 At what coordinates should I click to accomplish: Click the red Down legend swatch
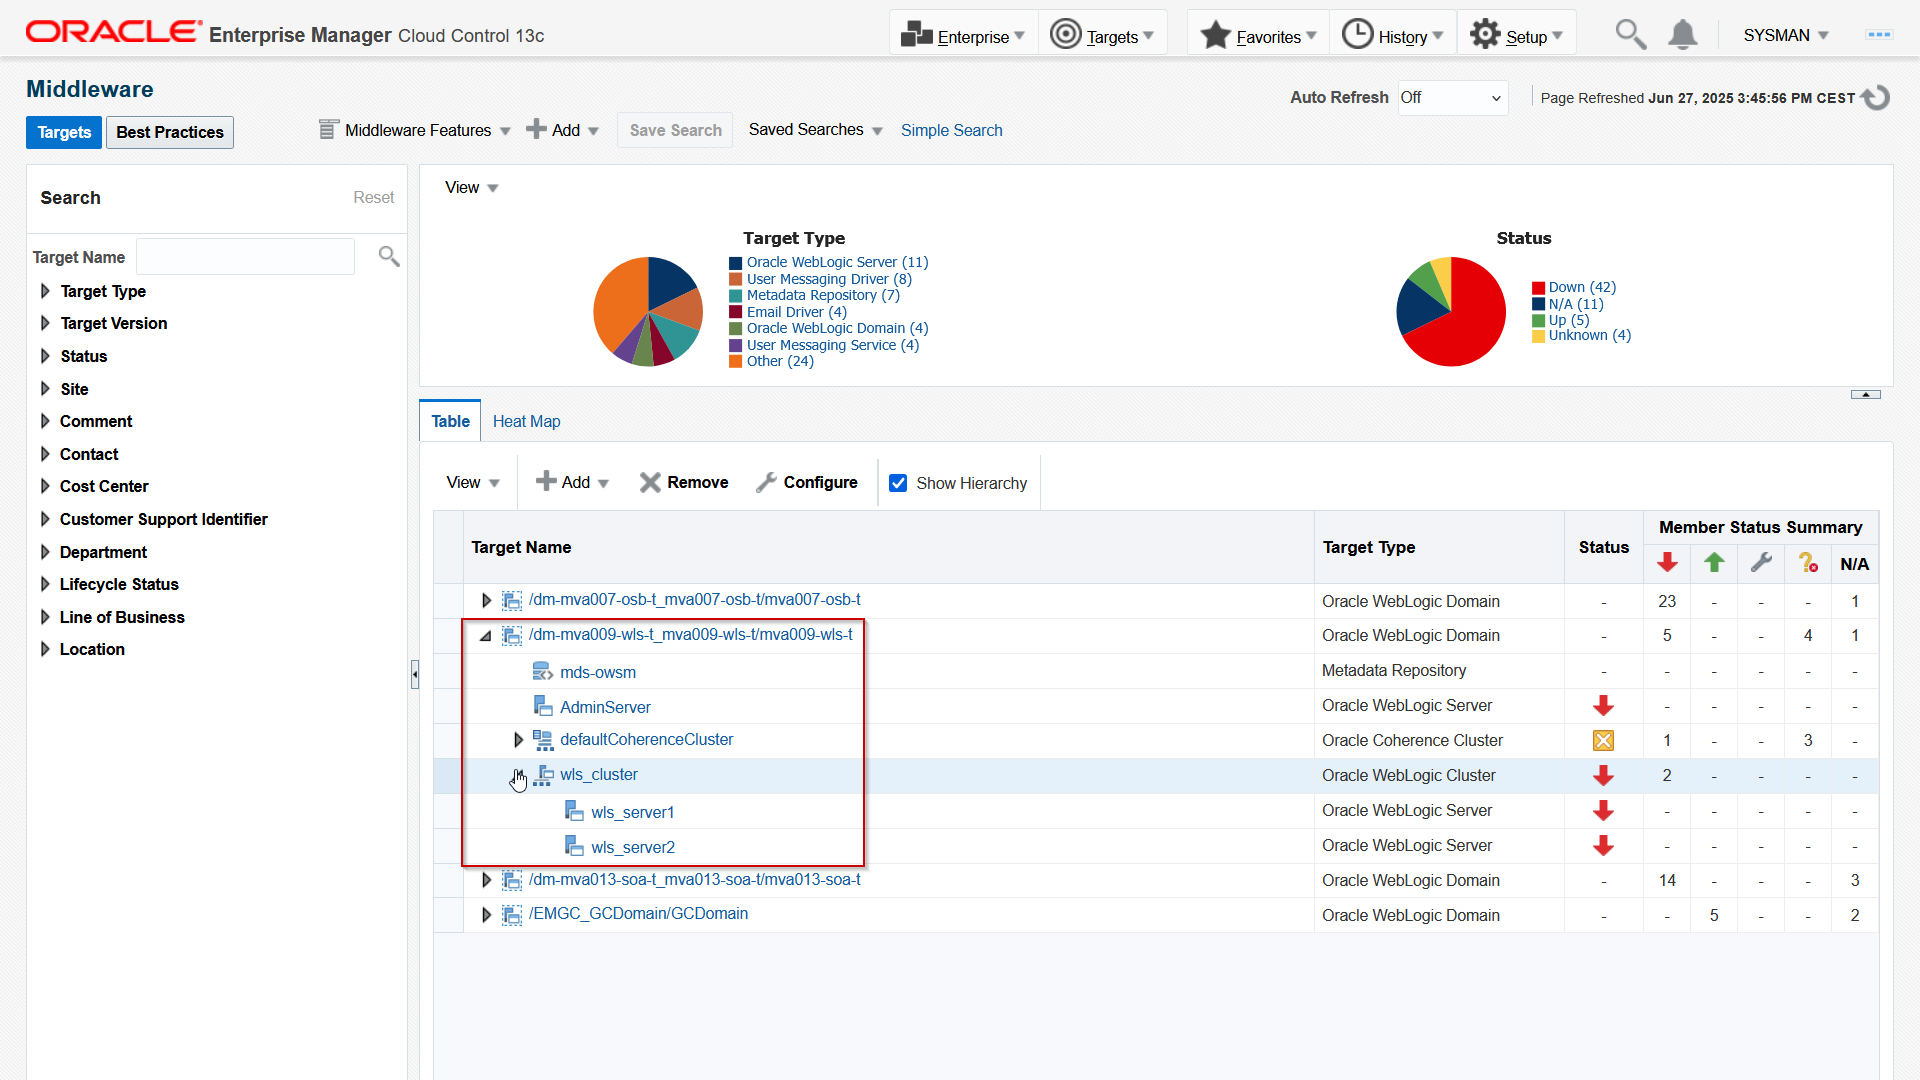pos(1538,288)
